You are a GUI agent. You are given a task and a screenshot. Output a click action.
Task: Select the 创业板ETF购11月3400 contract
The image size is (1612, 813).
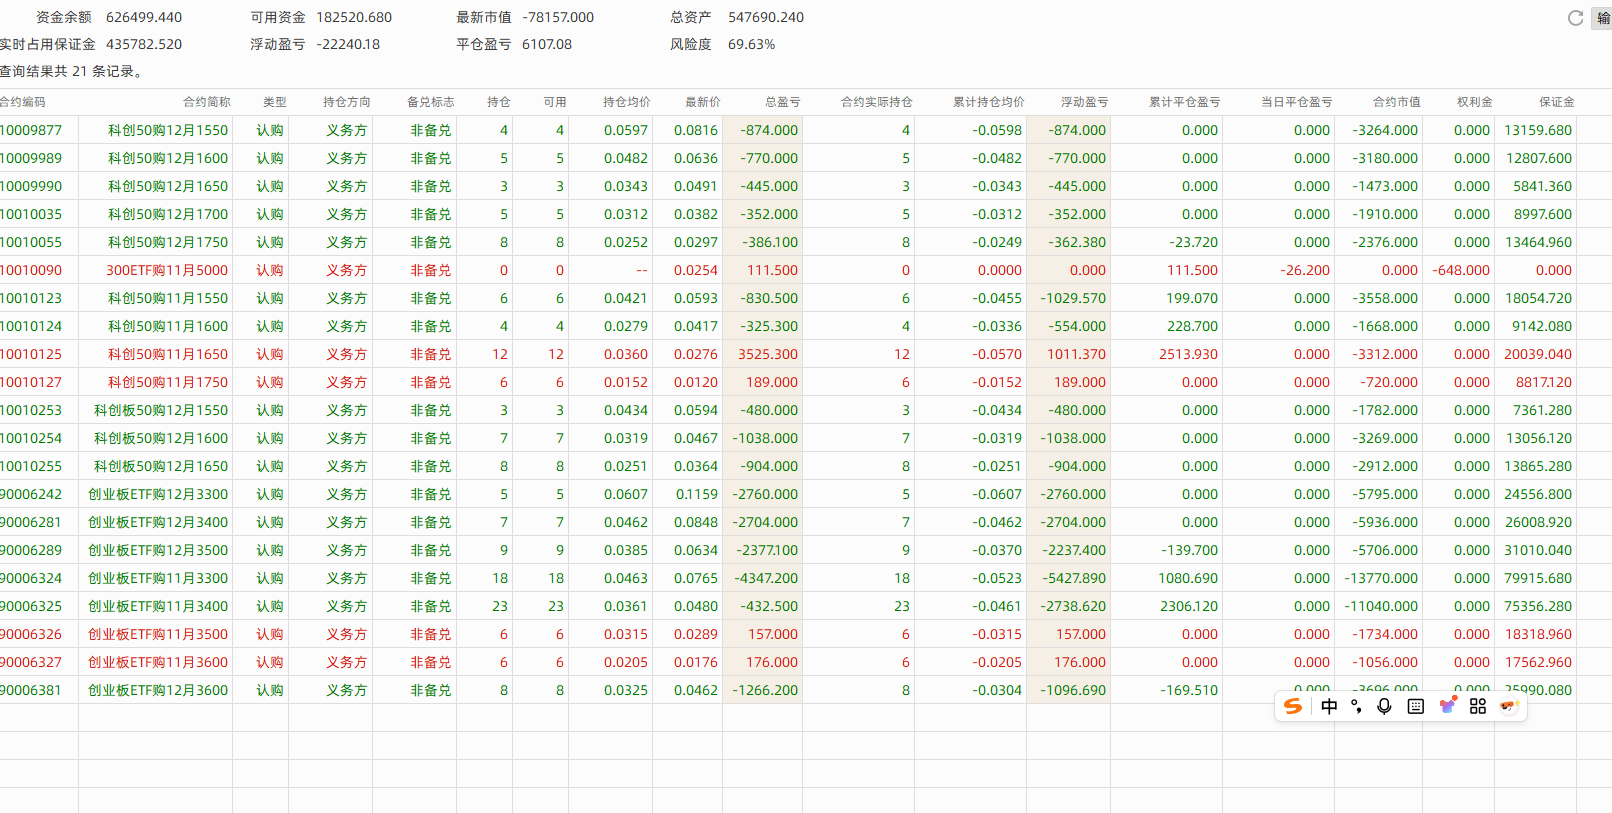tap(158, 606)
